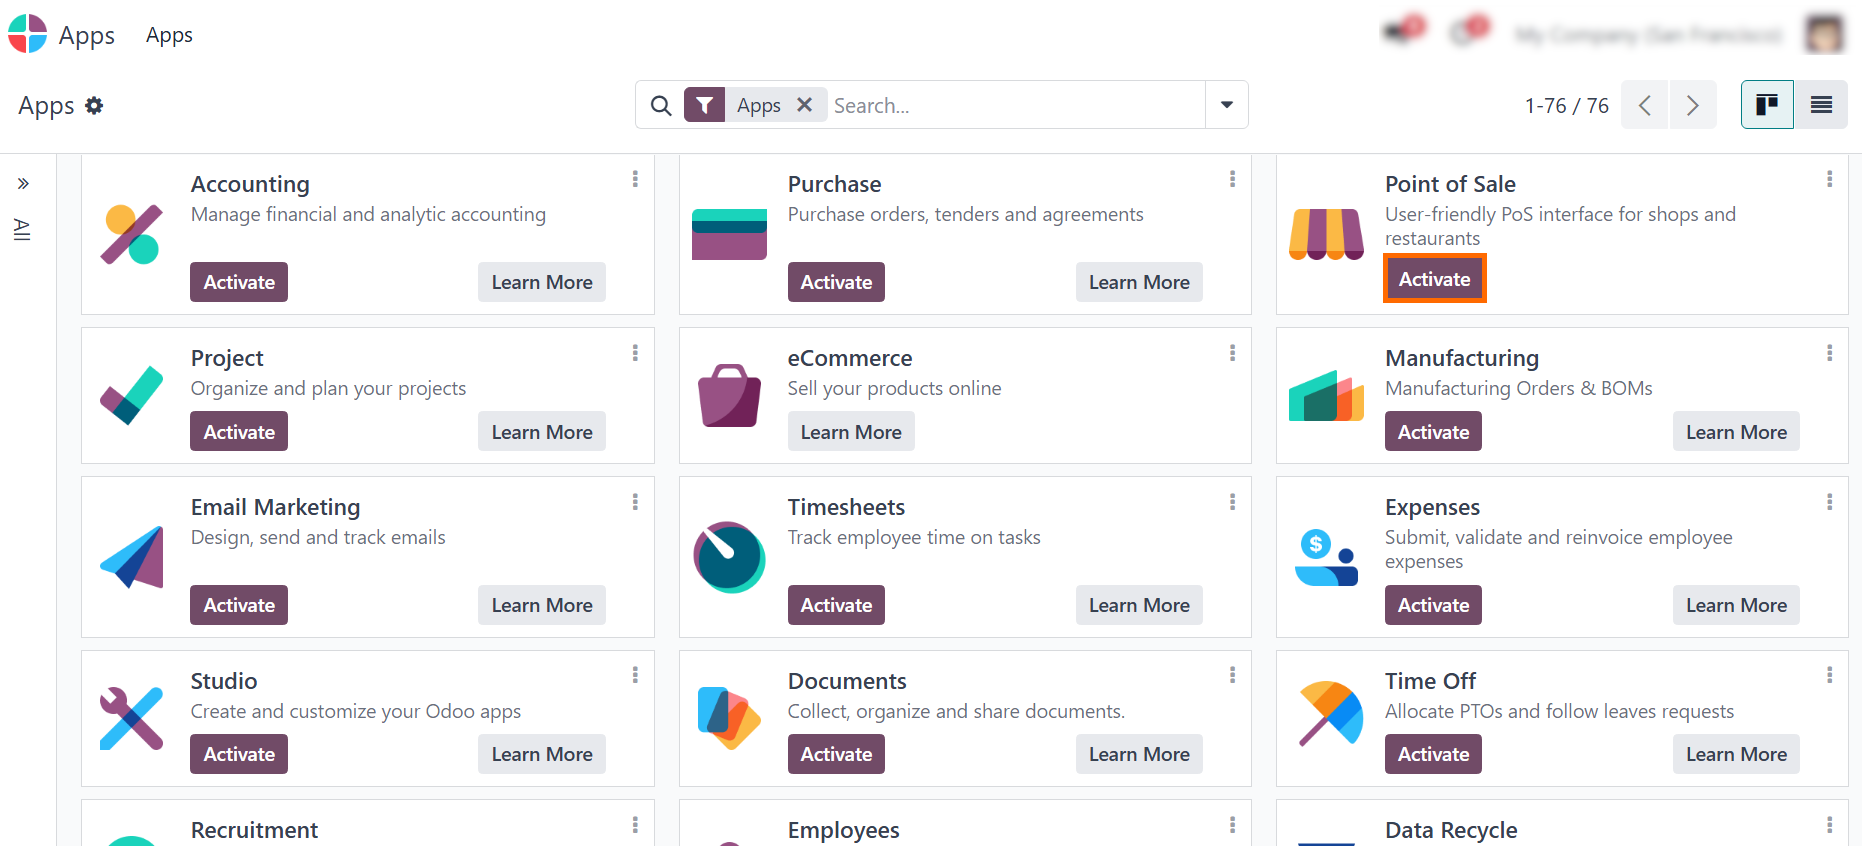Open the Timesheets card options menu

tap(1232, 502)
